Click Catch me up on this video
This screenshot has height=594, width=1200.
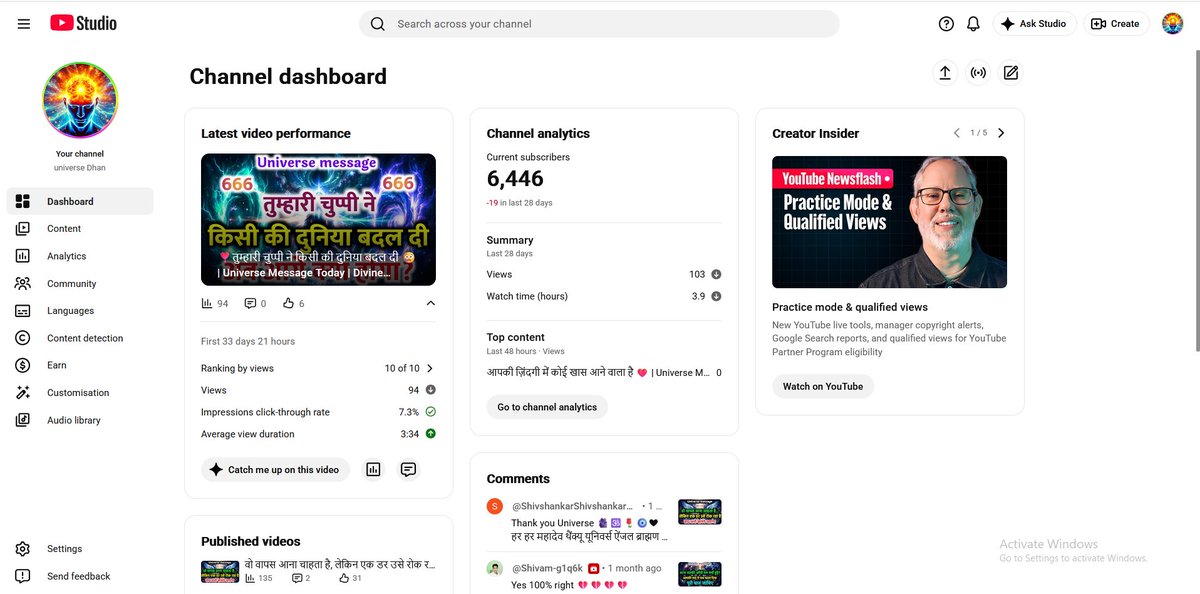click(x=275, y=470)
